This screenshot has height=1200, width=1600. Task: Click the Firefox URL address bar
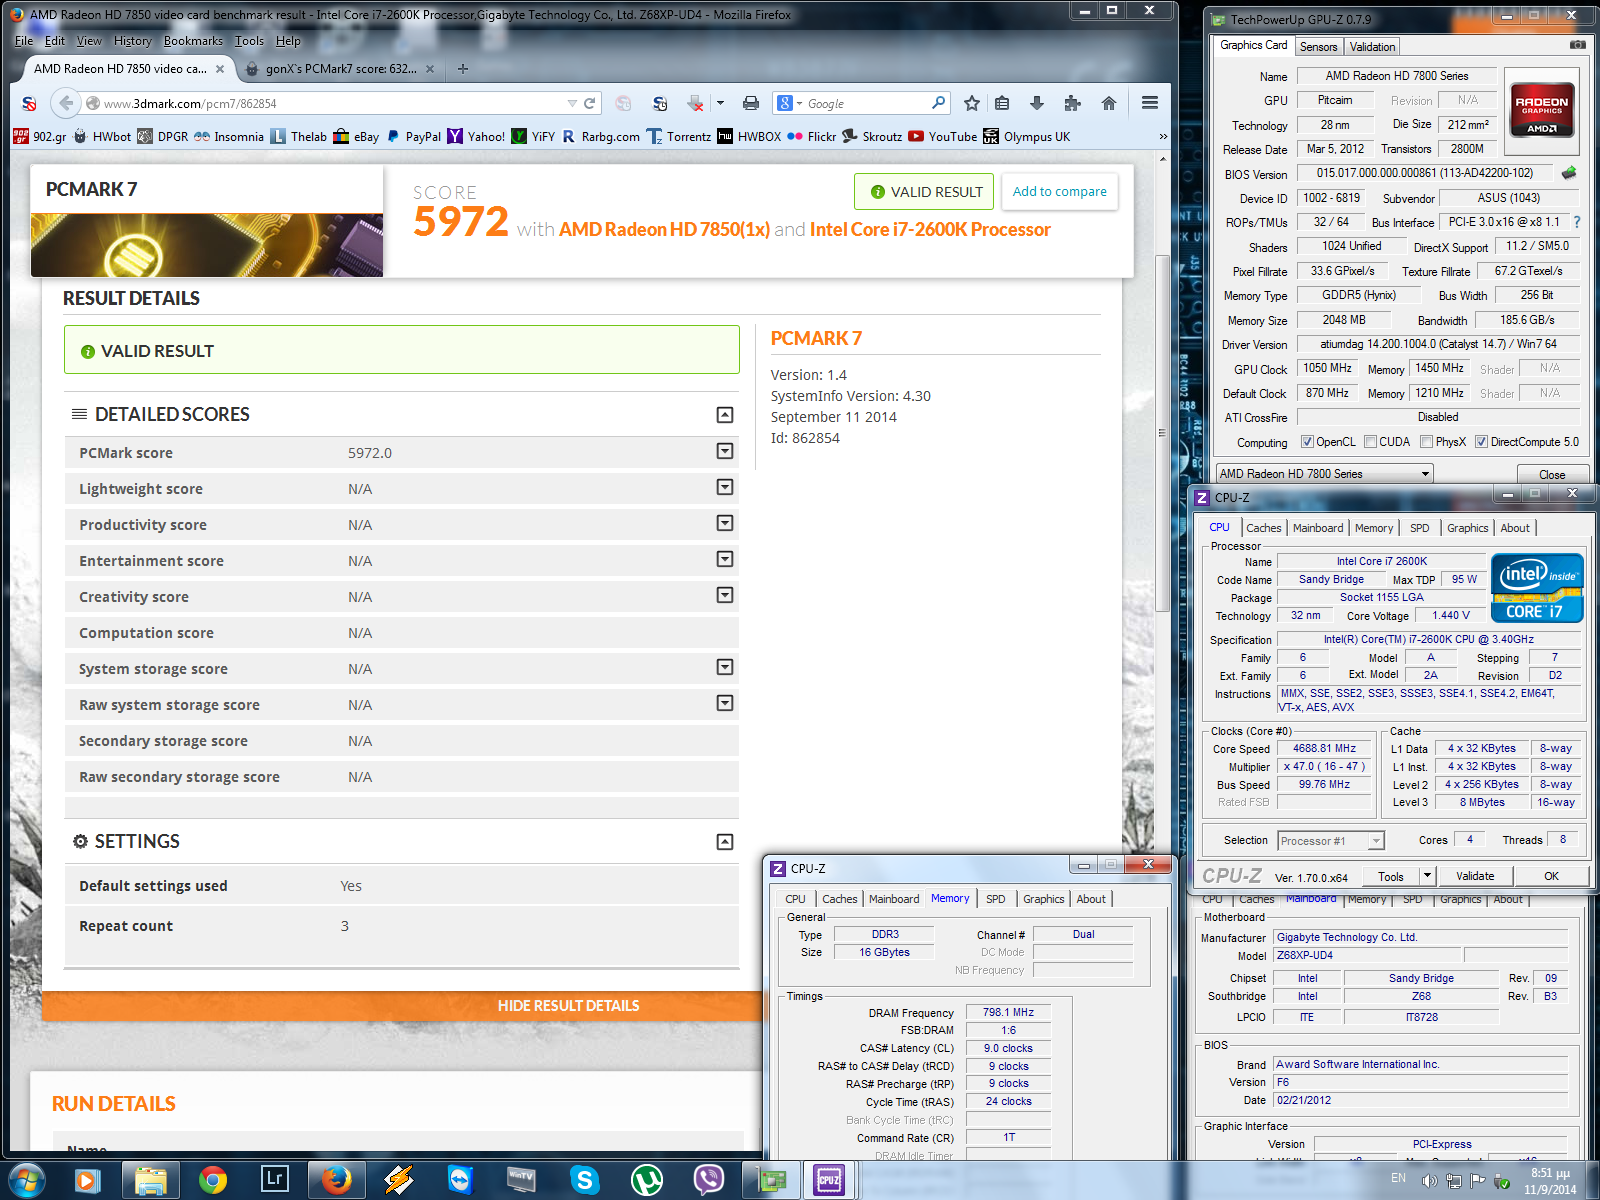(x=330, y=103)
